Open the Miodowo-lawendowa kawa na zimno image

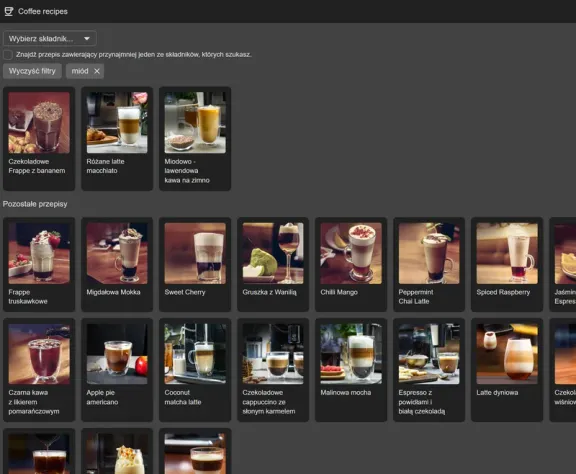pyautogui.click(x=195, y=122)
